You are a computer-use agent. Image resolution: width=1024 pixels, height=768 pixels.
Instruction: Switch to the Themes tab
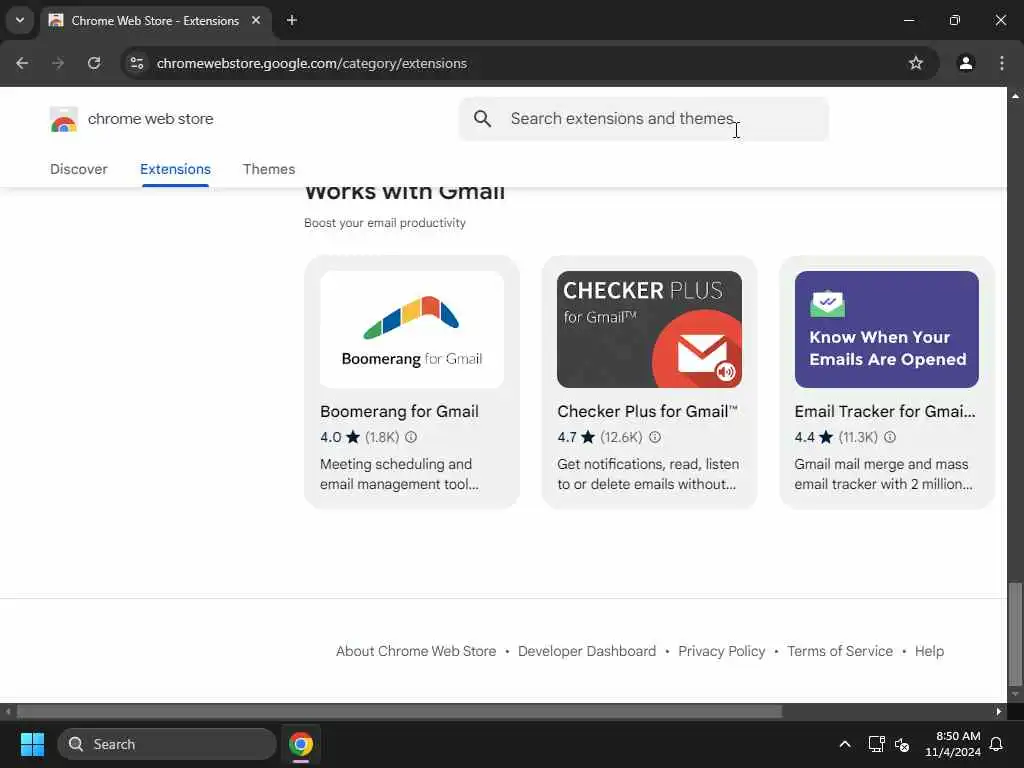269,169
